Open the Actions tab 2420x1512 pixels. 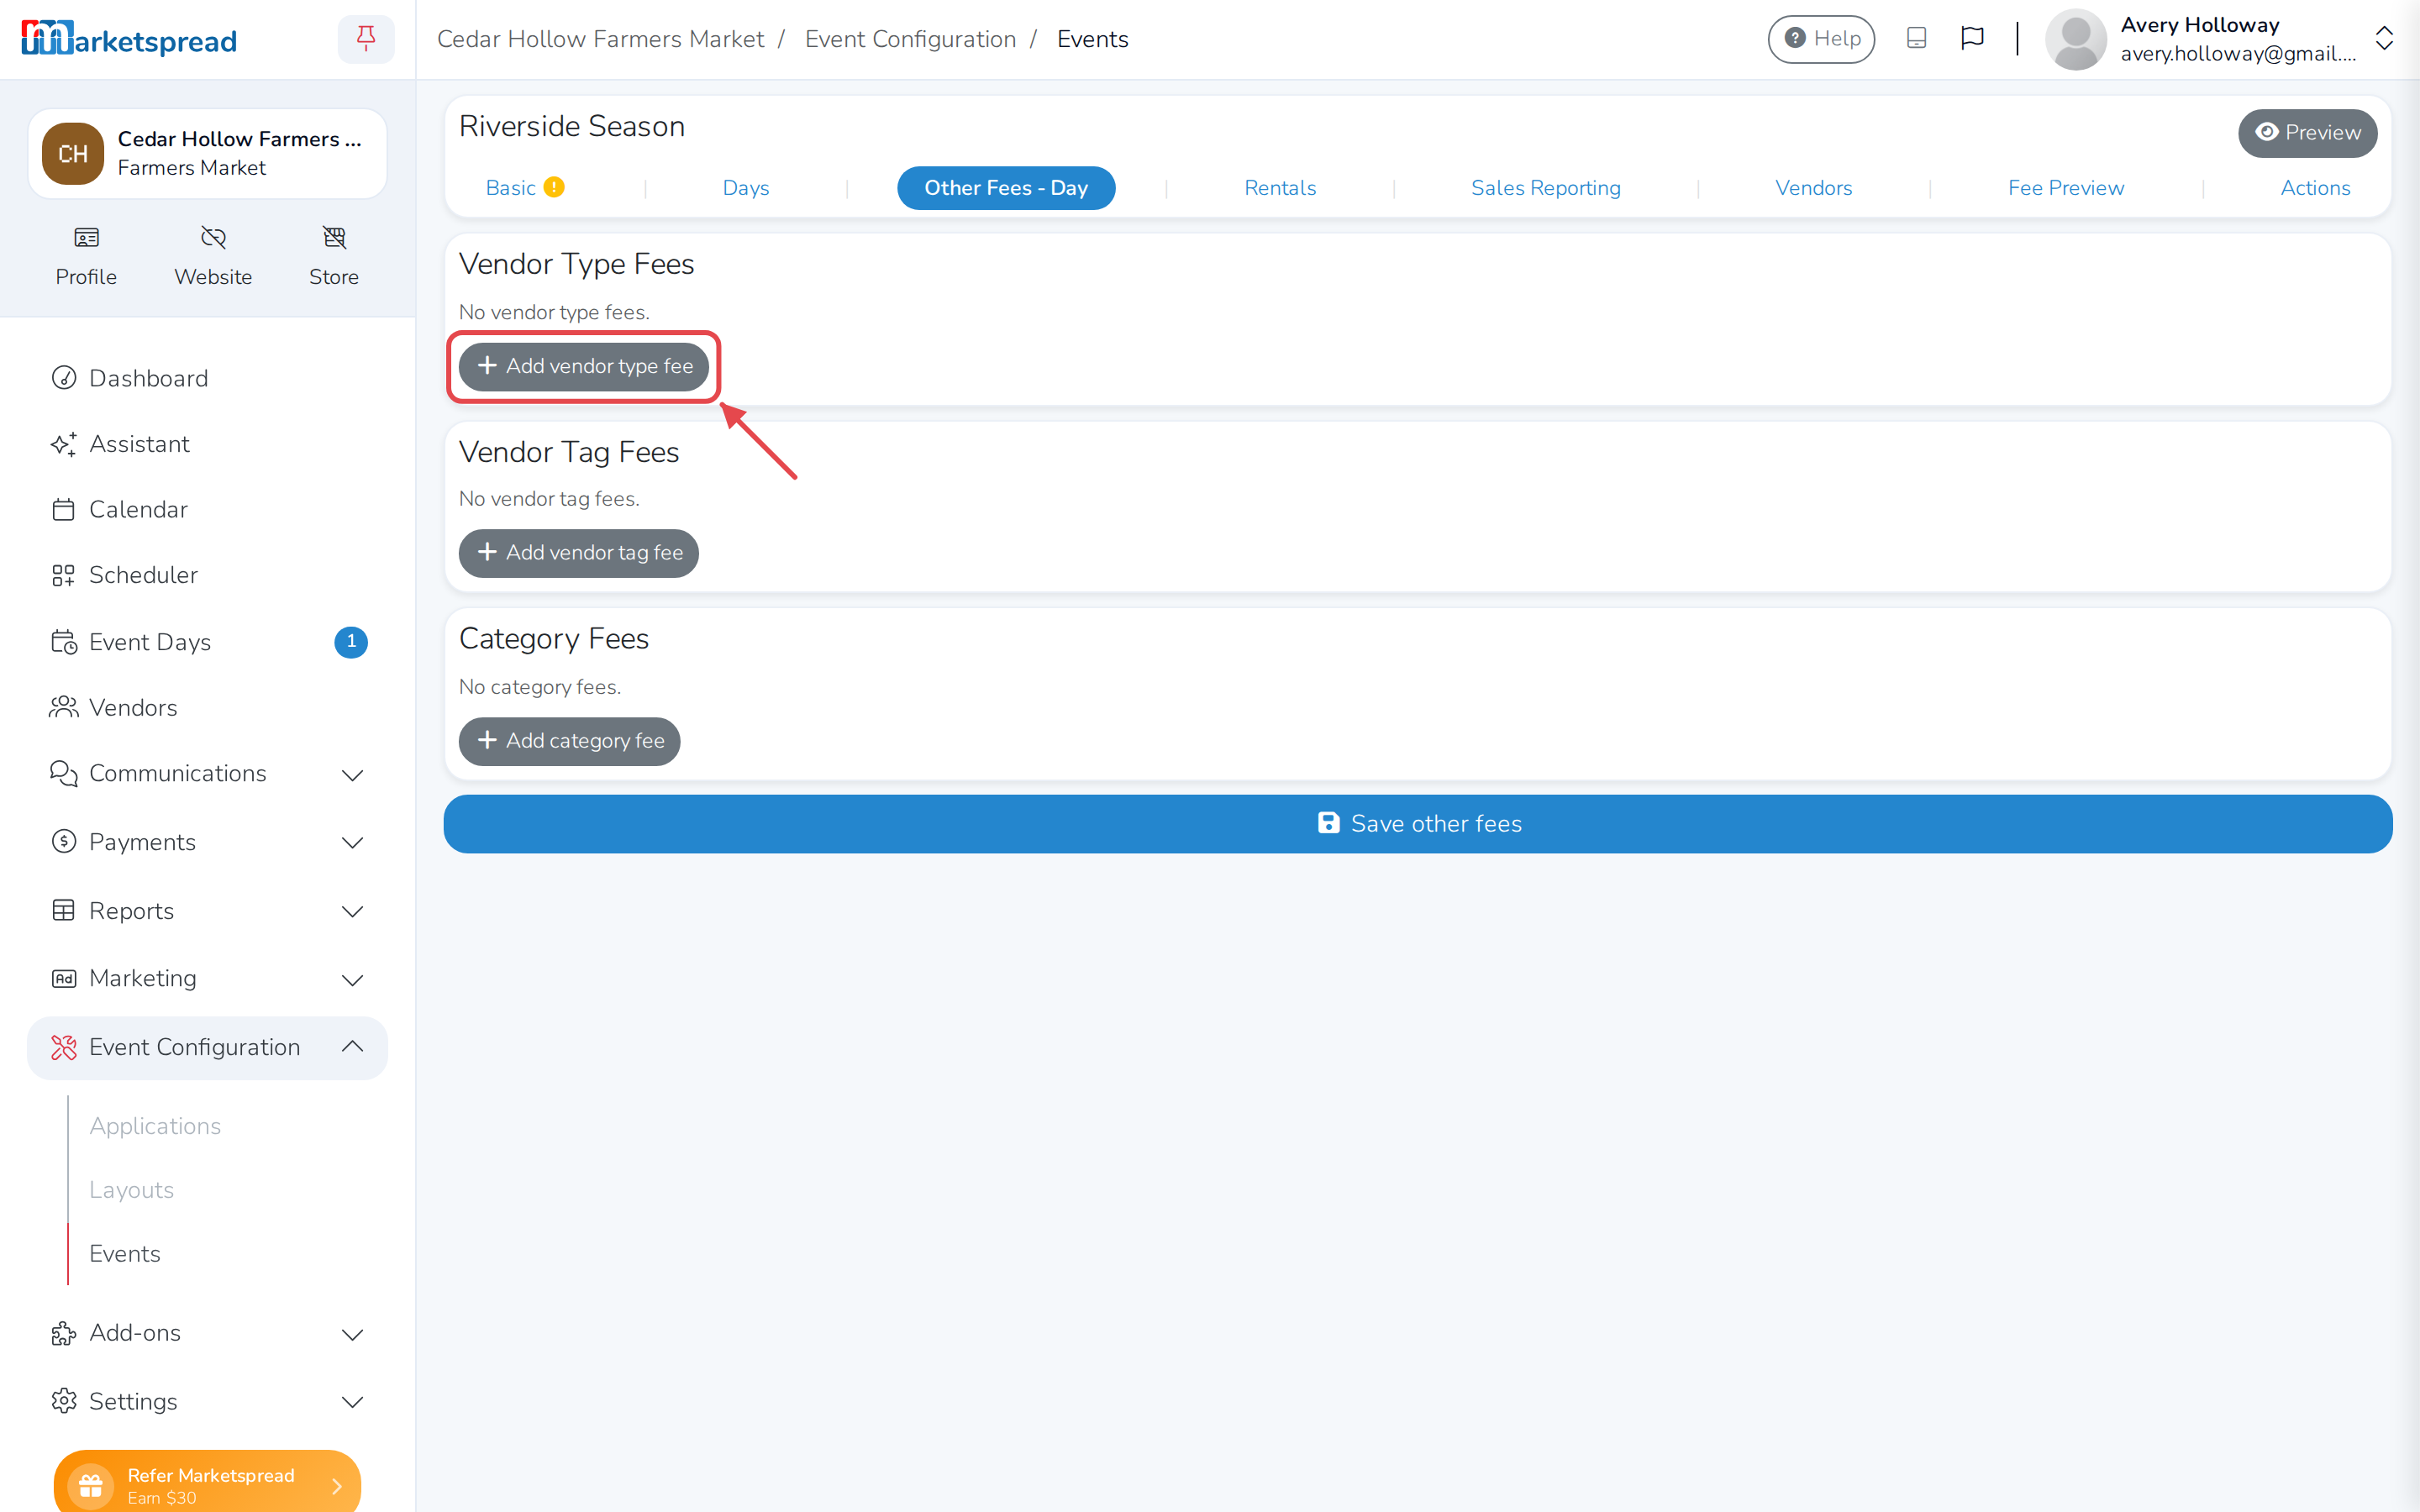tap(2315, 187)
